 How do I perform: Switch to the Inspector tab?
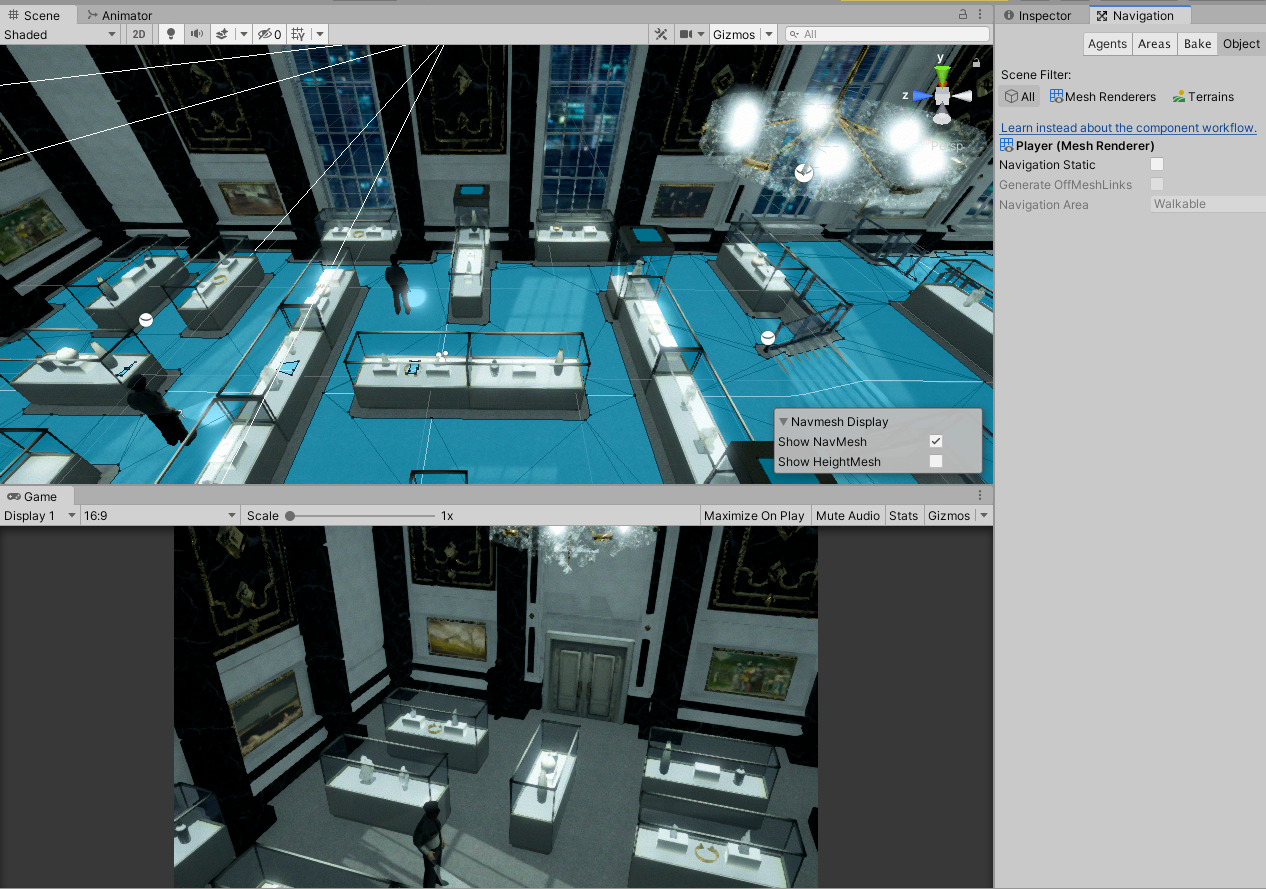point(1038,15)
